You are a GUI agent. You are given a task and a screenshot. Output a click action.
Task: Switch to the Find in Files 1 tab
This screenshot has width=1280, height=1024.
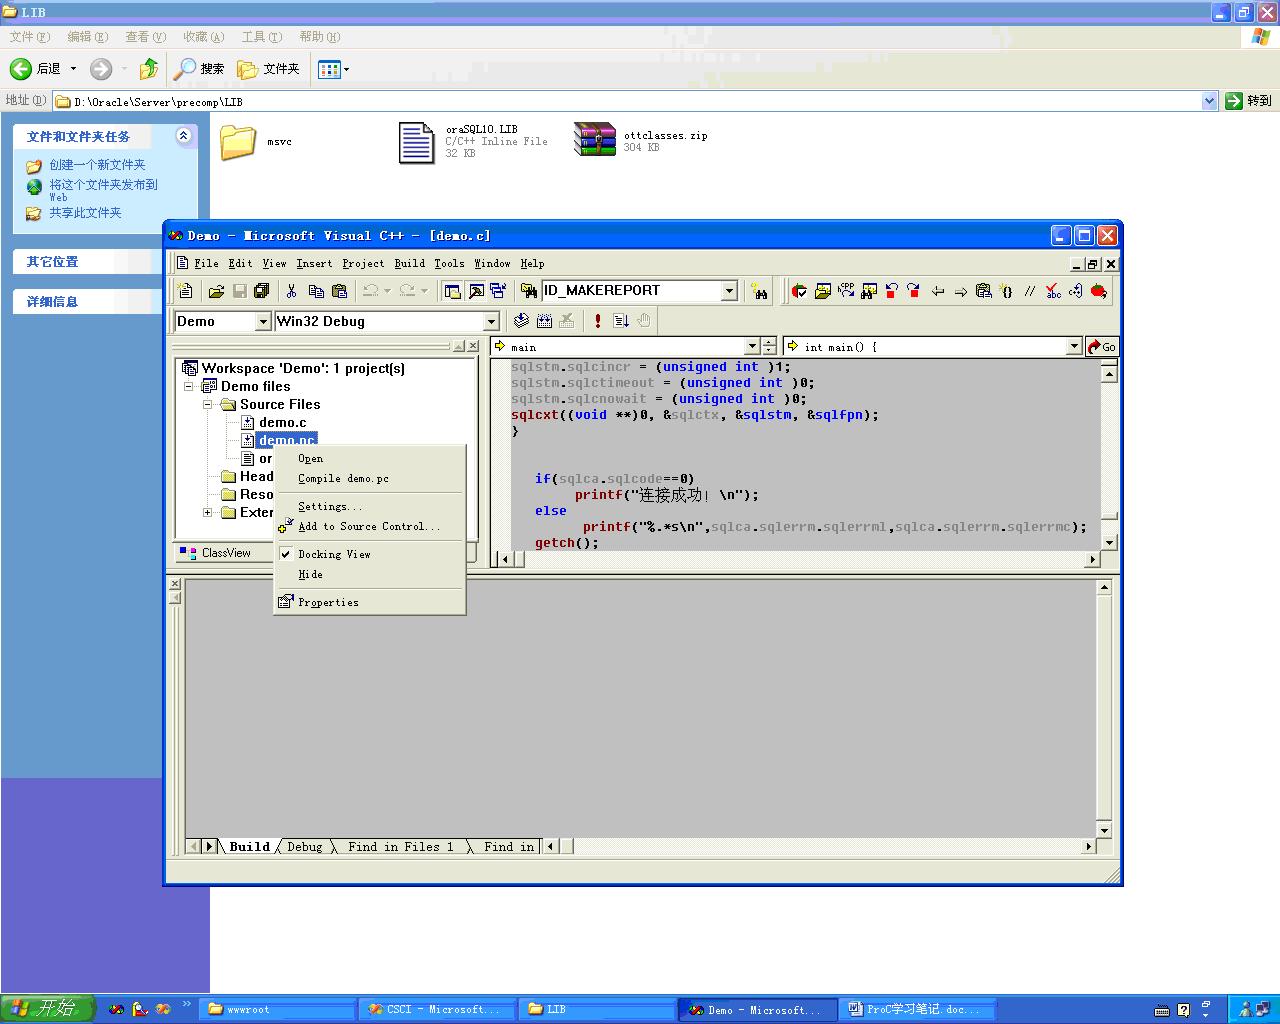pos(400,847)
